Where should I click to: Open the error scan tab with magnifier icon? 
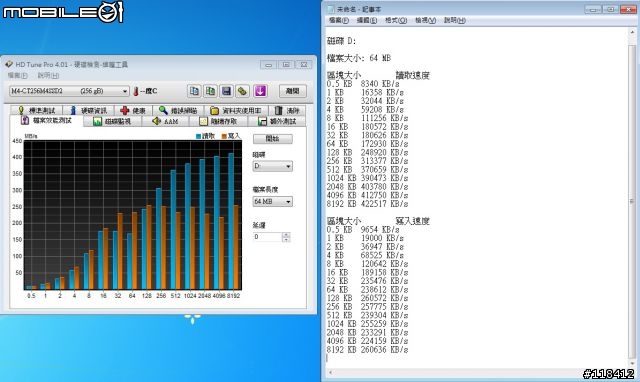click(x=178, y=111)
